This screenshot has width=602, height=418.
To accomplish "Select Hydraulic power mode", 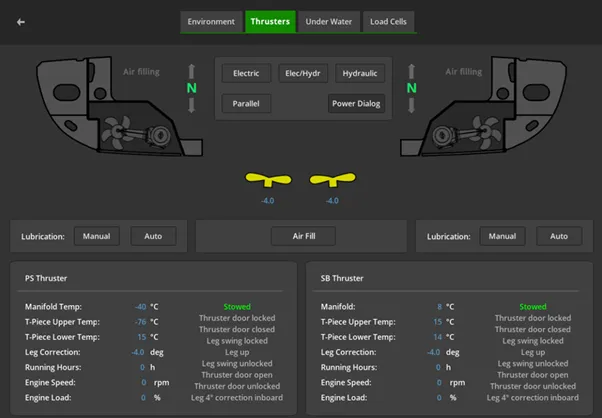I will (x=360, y=73).
